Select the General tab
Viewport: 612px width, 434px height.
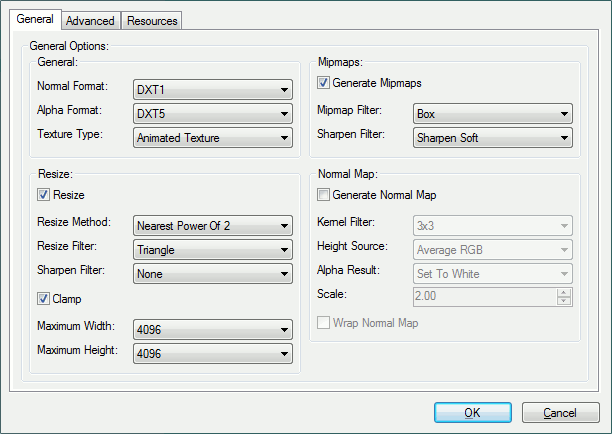35,20
